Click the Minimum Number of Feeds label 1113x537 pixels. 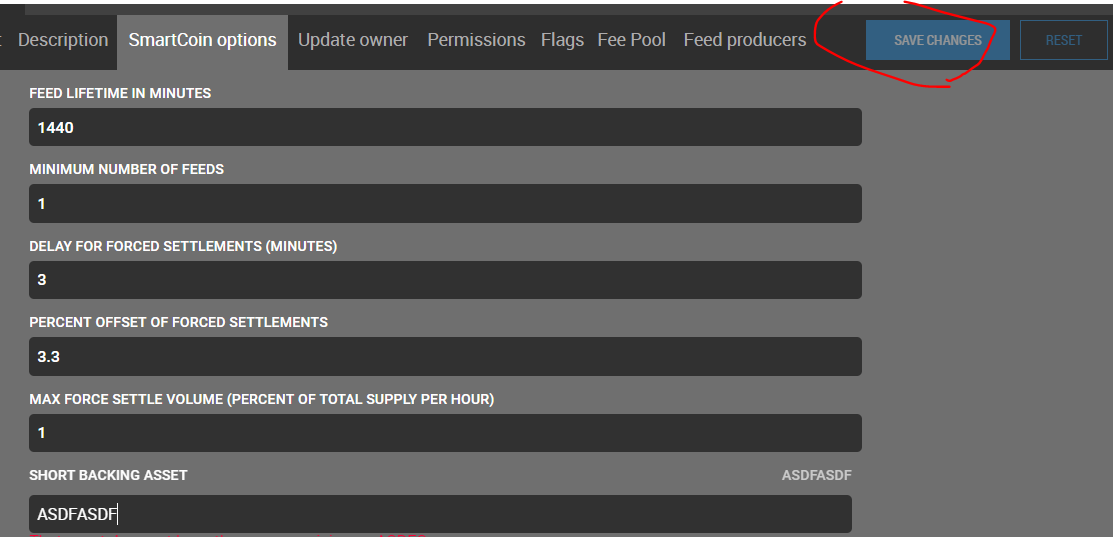click(126, 169)
